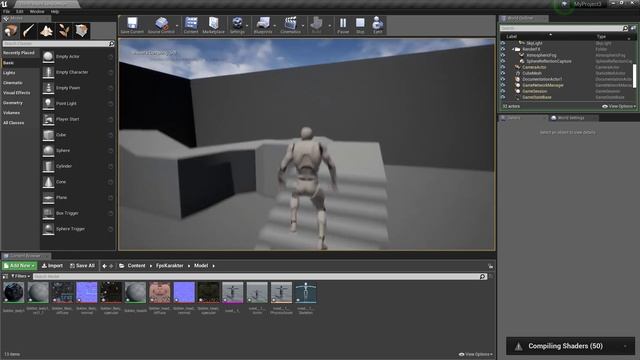Open Settings dropdown arrow
This screenshot has height=360, width=640.
click(x=247, y=26)
